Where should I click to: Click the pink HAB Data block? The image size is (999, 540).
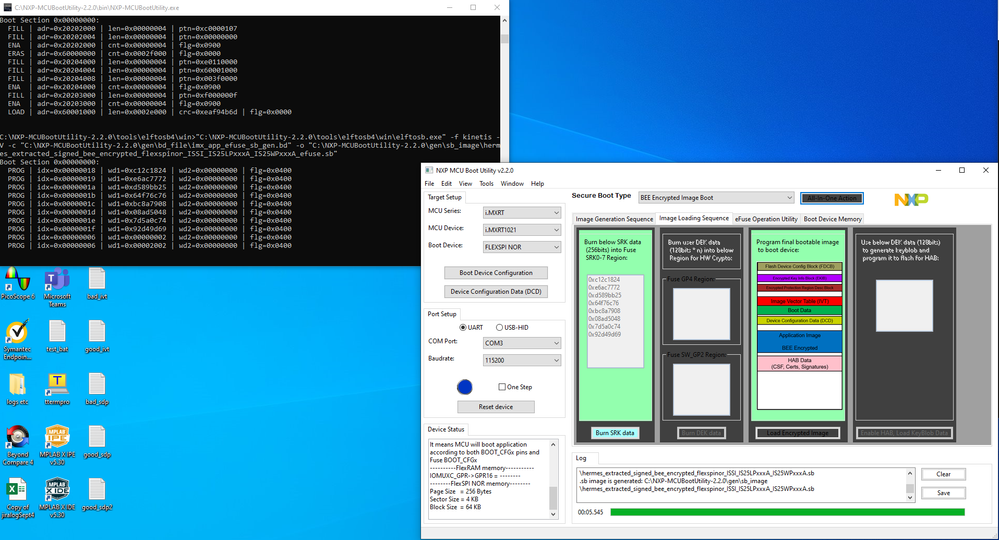[x=800, y=364]
